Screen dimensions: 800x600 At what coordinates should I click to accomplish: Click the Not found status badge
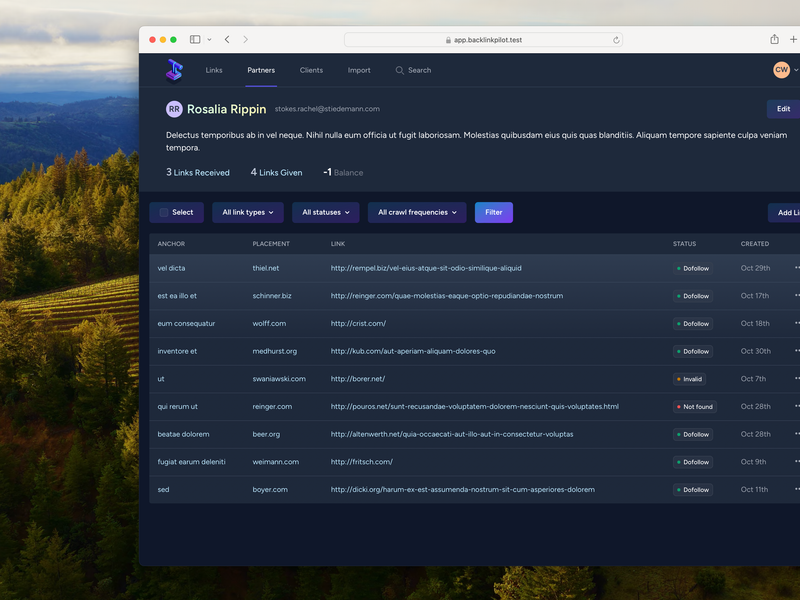point(695,407)
